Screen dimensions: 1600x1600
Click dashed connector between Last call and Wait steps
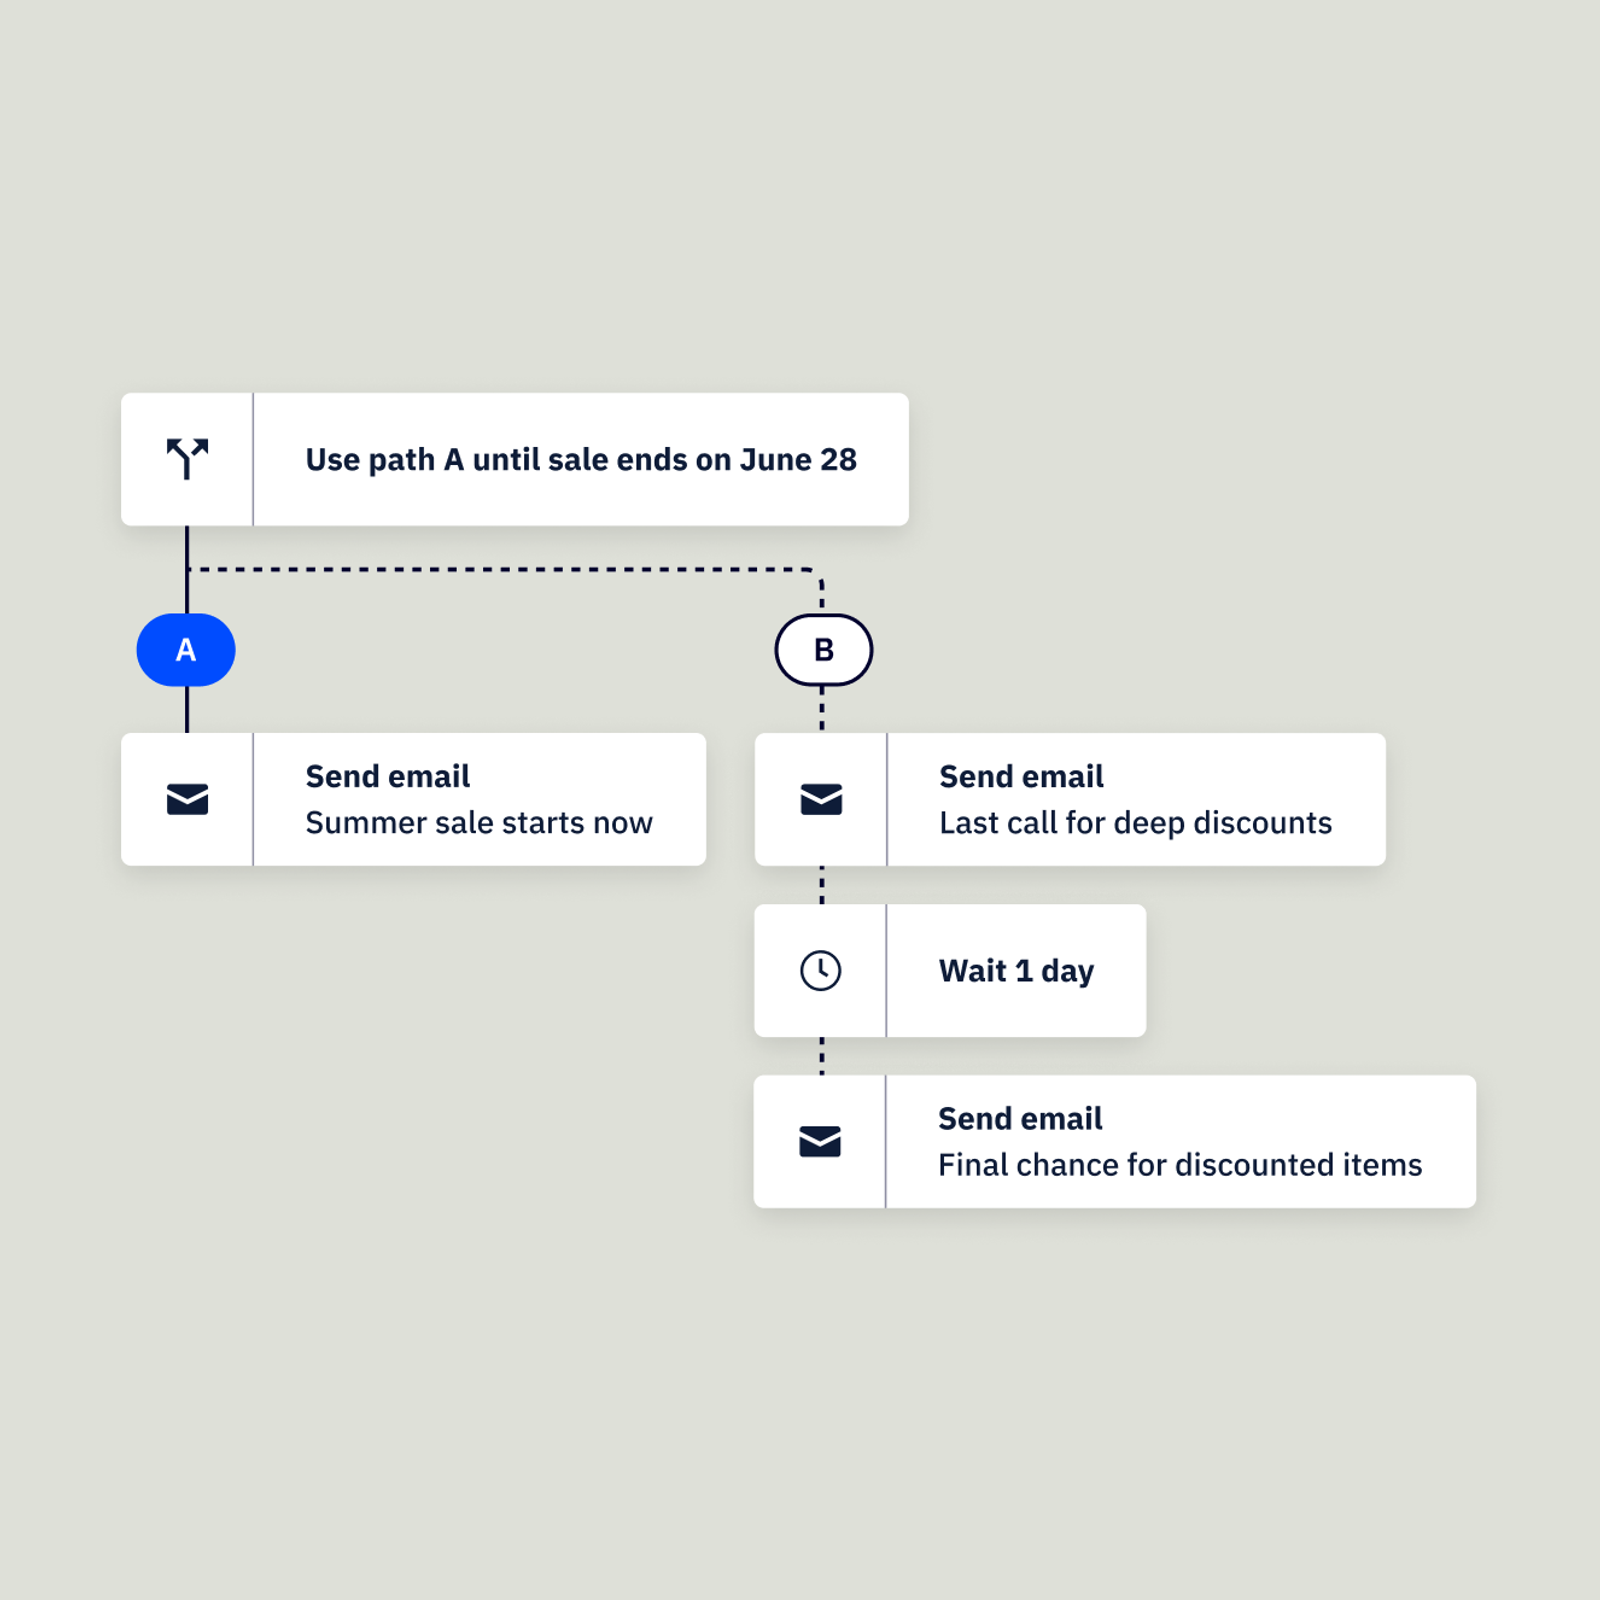tap(822, 885)
